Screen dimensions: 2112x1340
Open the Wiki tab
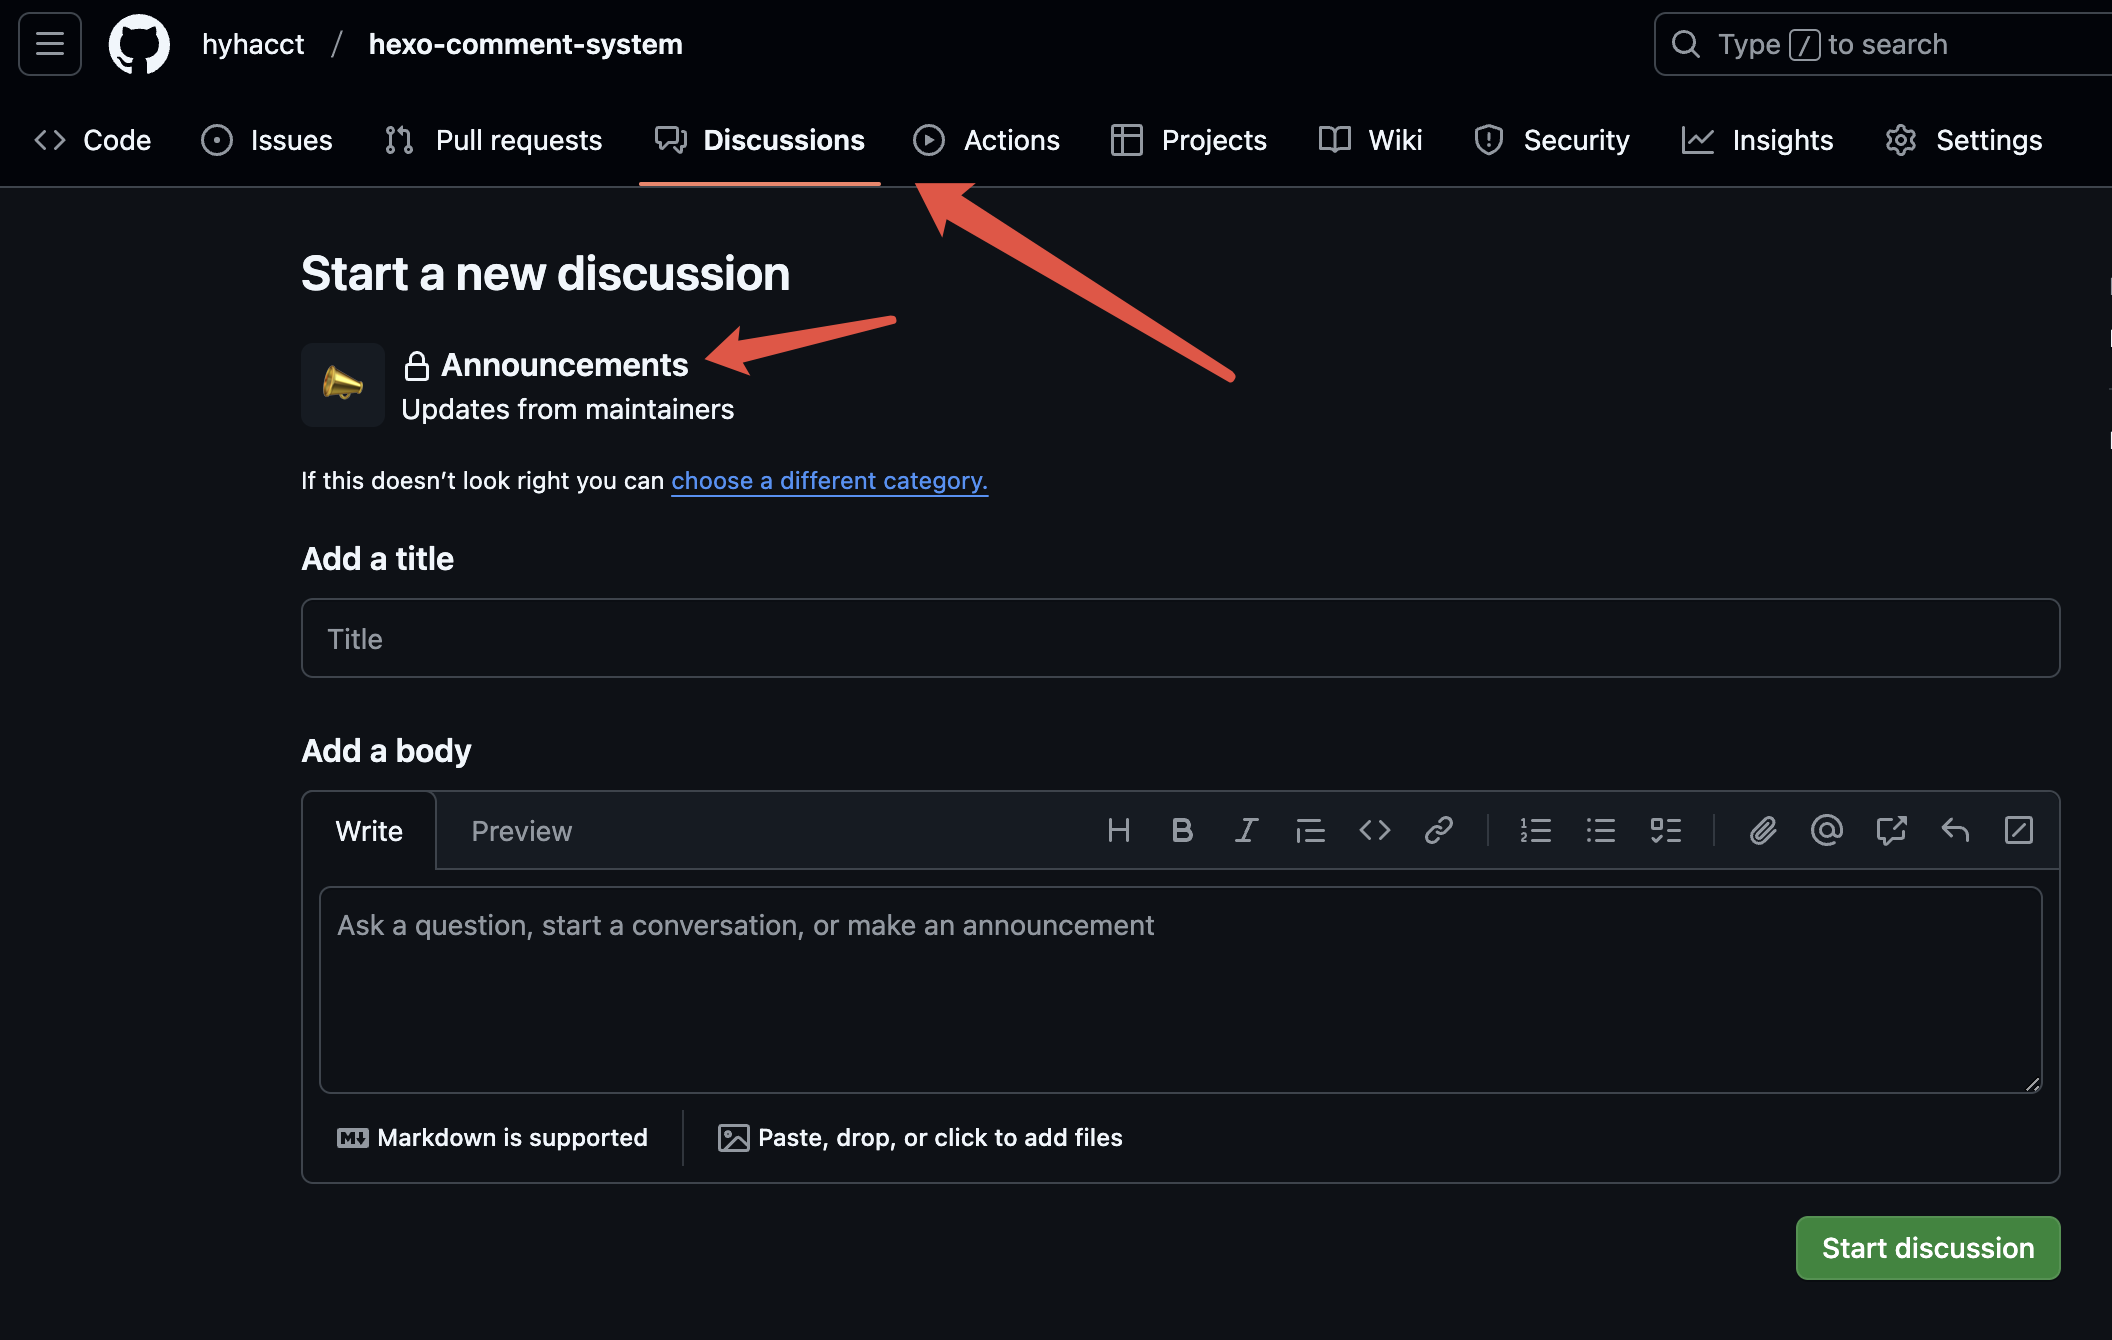[1371, 140]
